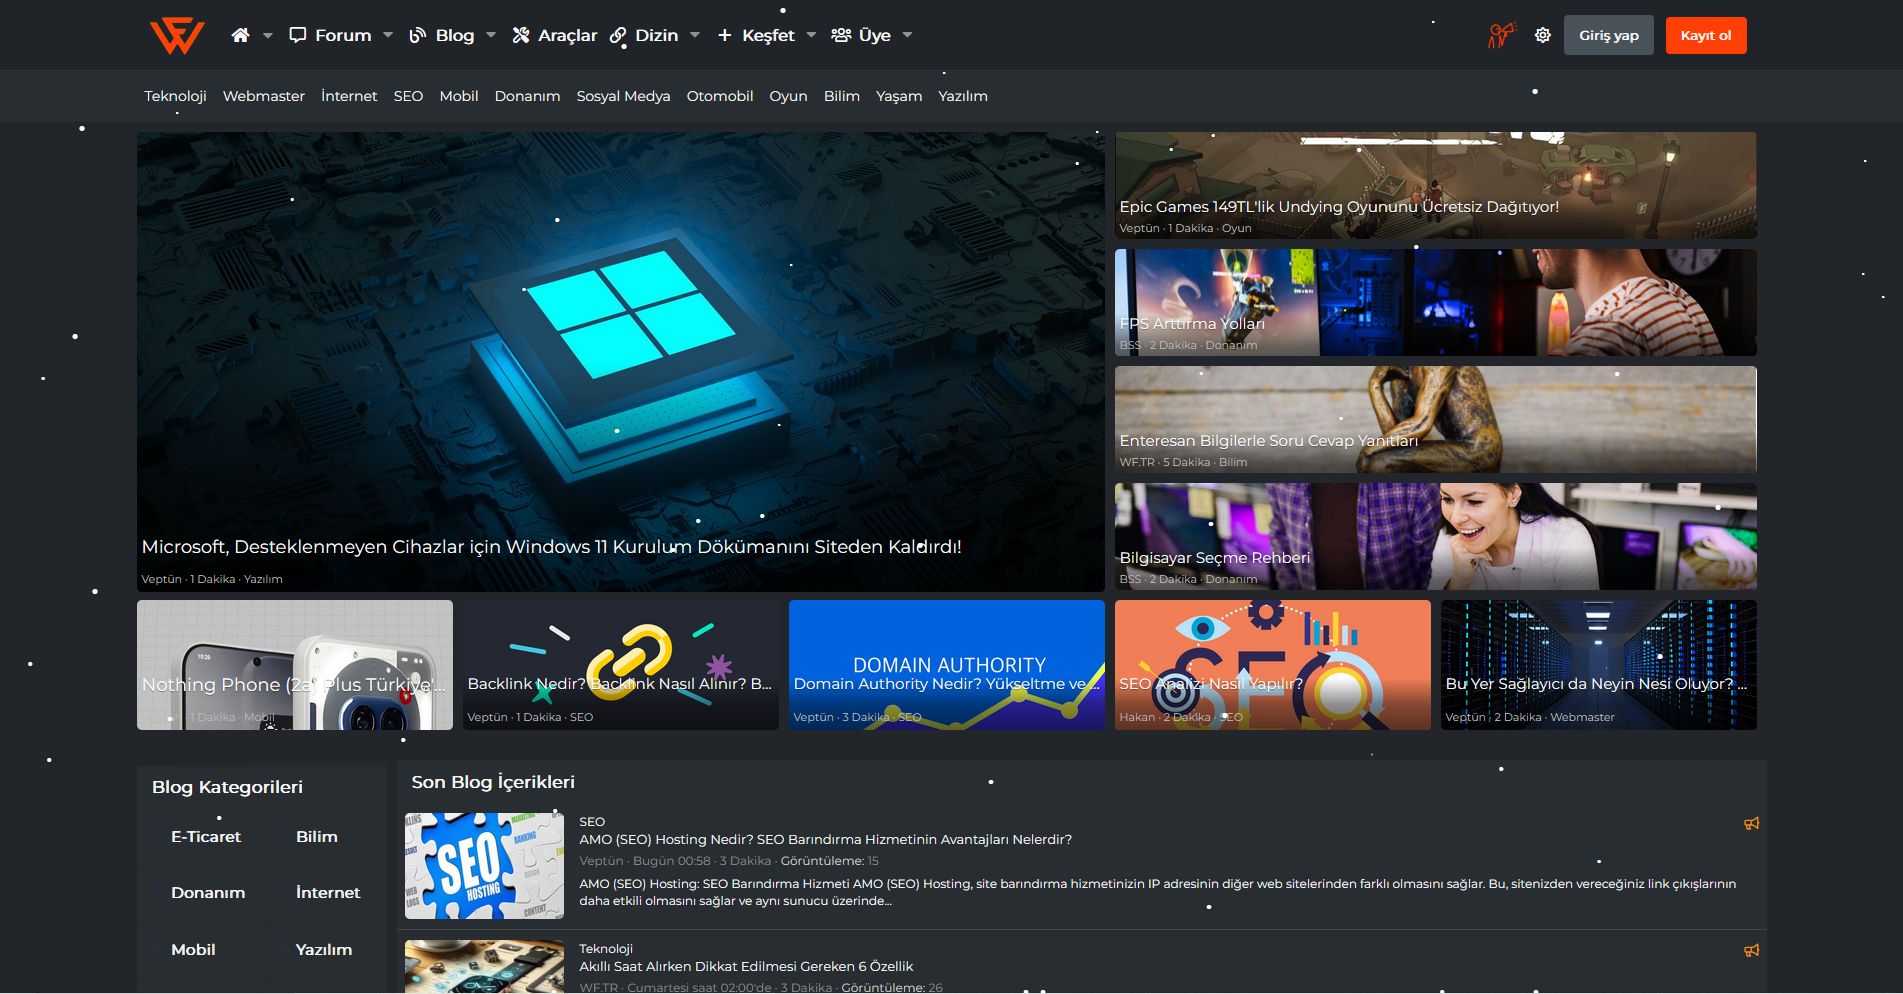The width and height of the screenshot is (1903, 994).
Task: Click the Forum speech bubble icon
Action: pos(298,35)
